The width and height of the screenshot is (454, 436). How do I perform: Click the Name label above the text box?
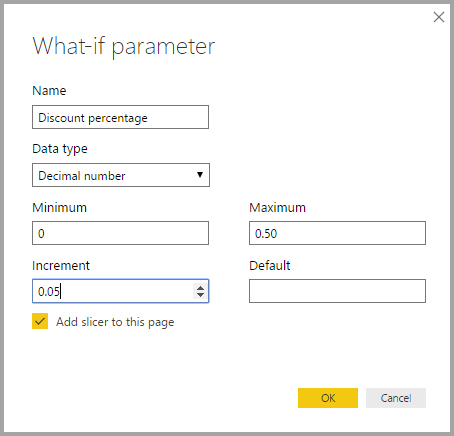(x=49, y=91)
